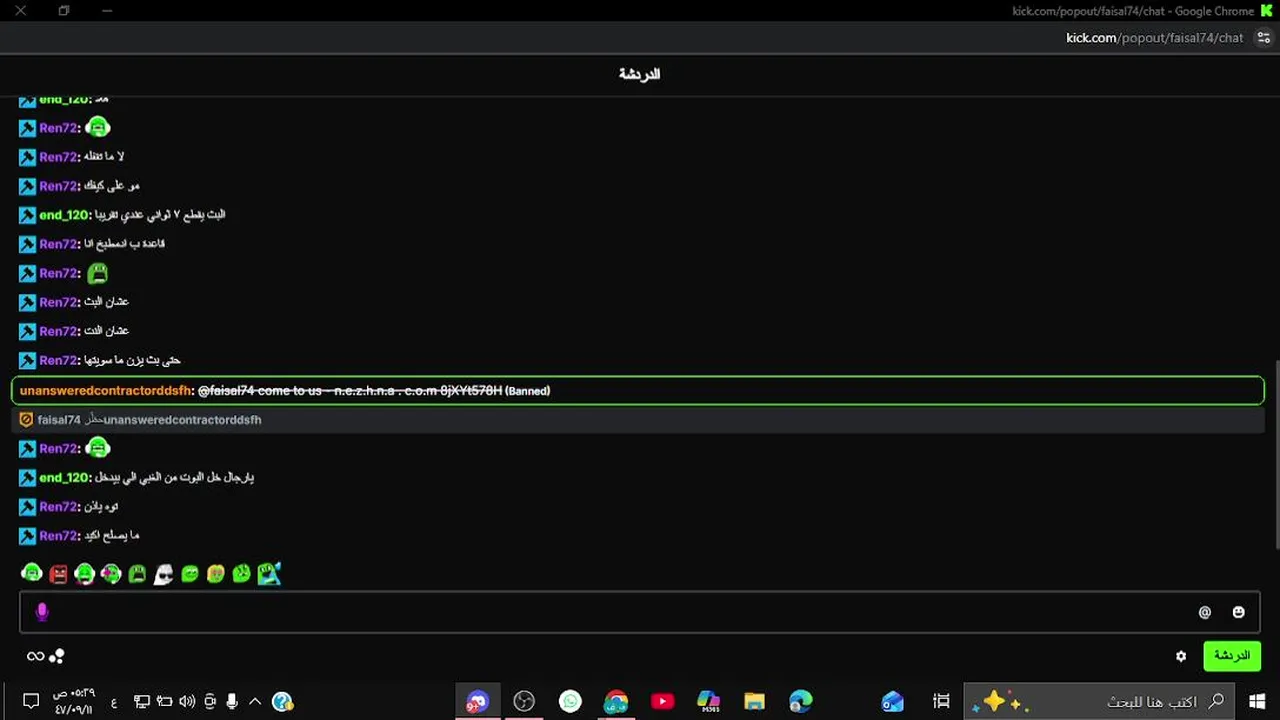Click the Windows search box اكتب هنا للبحث
Viewport: 1280px width, 720px height.
click(1100, 701)
